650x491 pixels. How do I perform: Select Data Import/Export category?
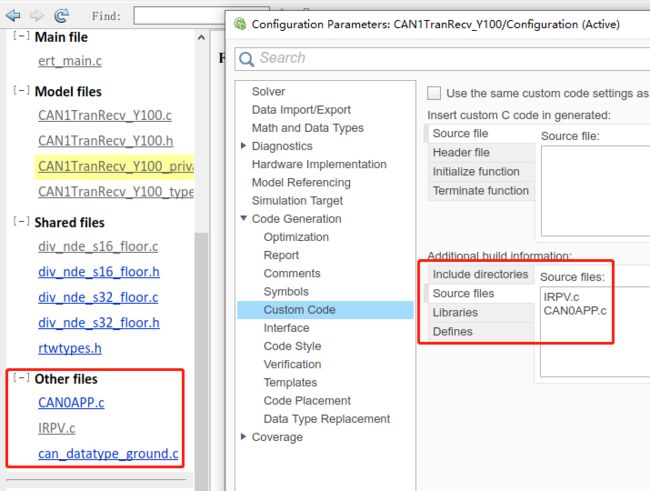click(301, 110)
